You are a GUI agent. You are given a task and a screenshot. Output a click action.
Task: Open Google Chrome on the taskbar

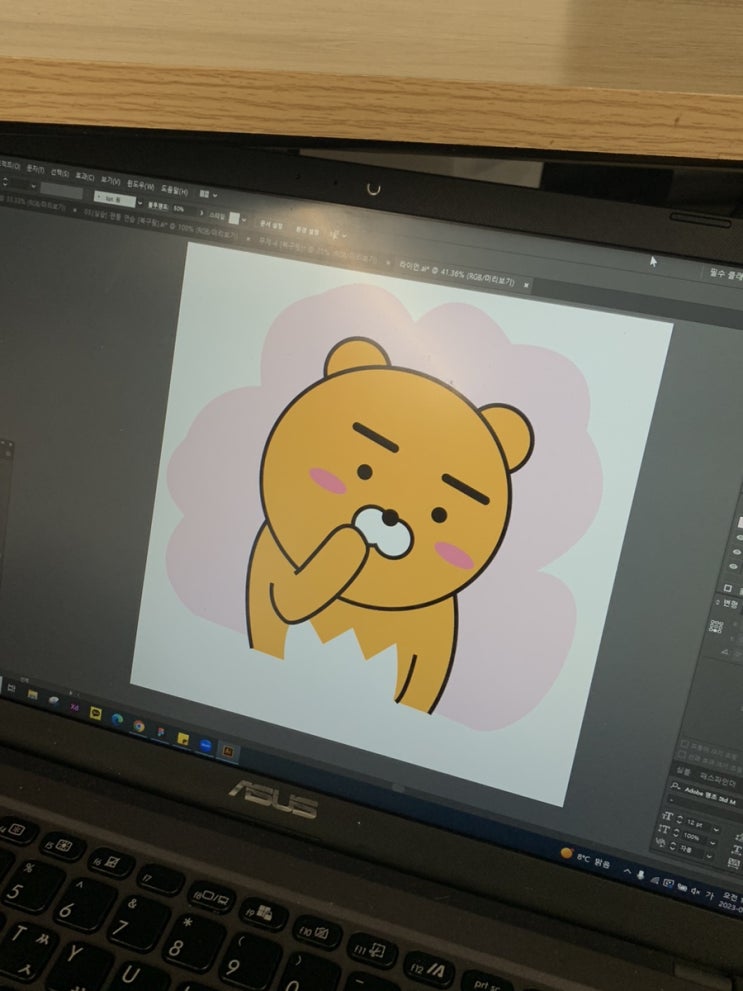tap(138, 726)
